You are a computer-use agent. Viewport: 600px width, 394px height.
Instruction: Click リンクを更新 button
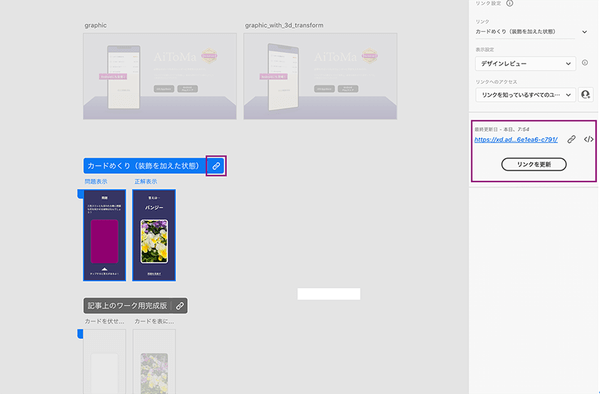point(534,164)
